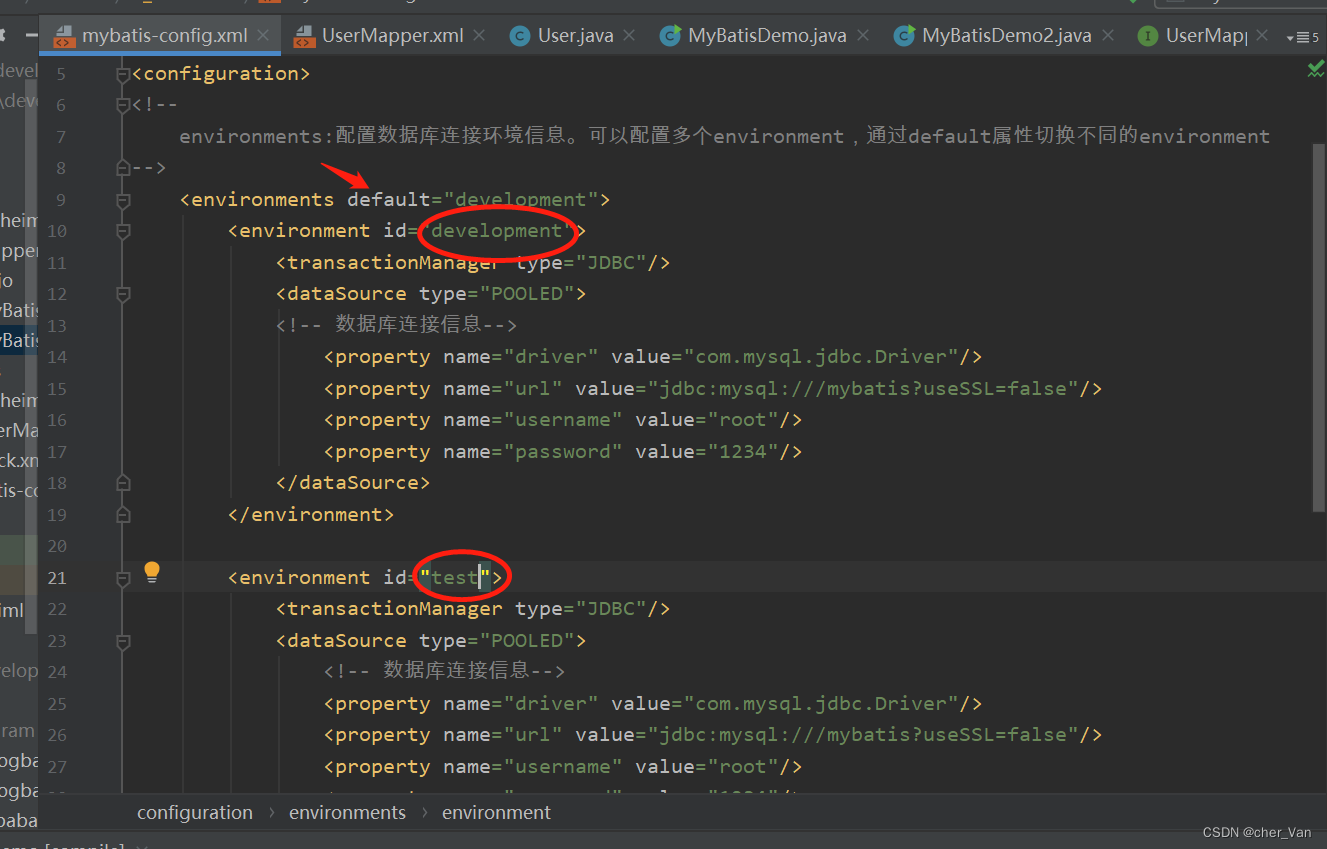Hide the project tool window with minus icon

click(32, 36)
